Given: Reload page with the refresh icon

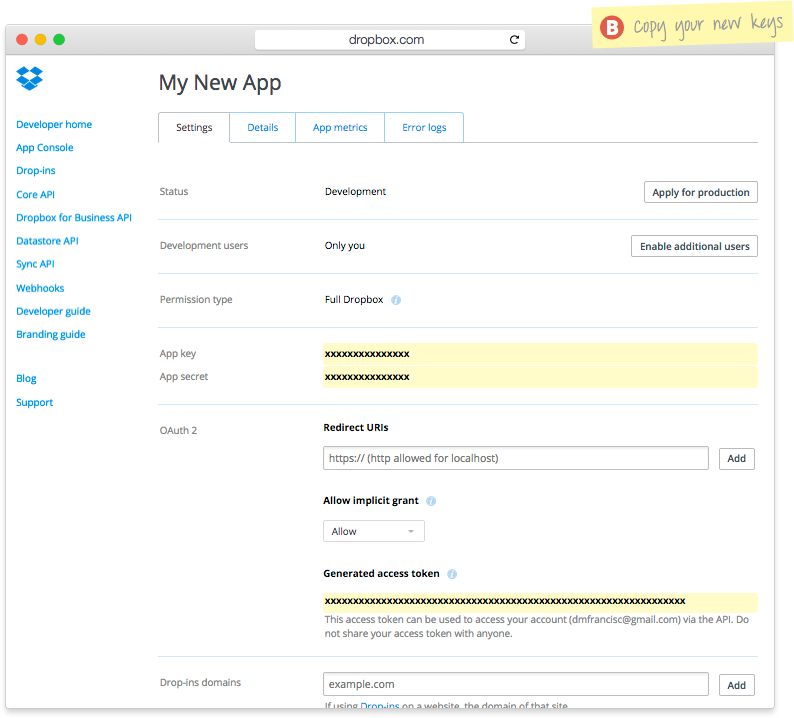Looking at the screenshot, I should click(x=514, y=39).
